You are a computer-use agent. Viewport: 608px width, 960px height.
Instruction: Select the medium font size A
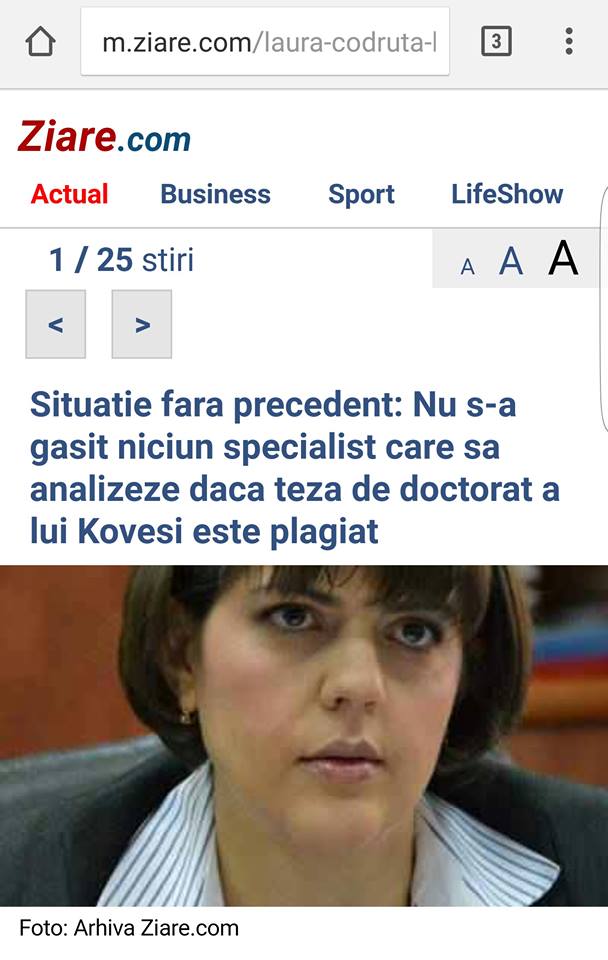coord(511,262)
